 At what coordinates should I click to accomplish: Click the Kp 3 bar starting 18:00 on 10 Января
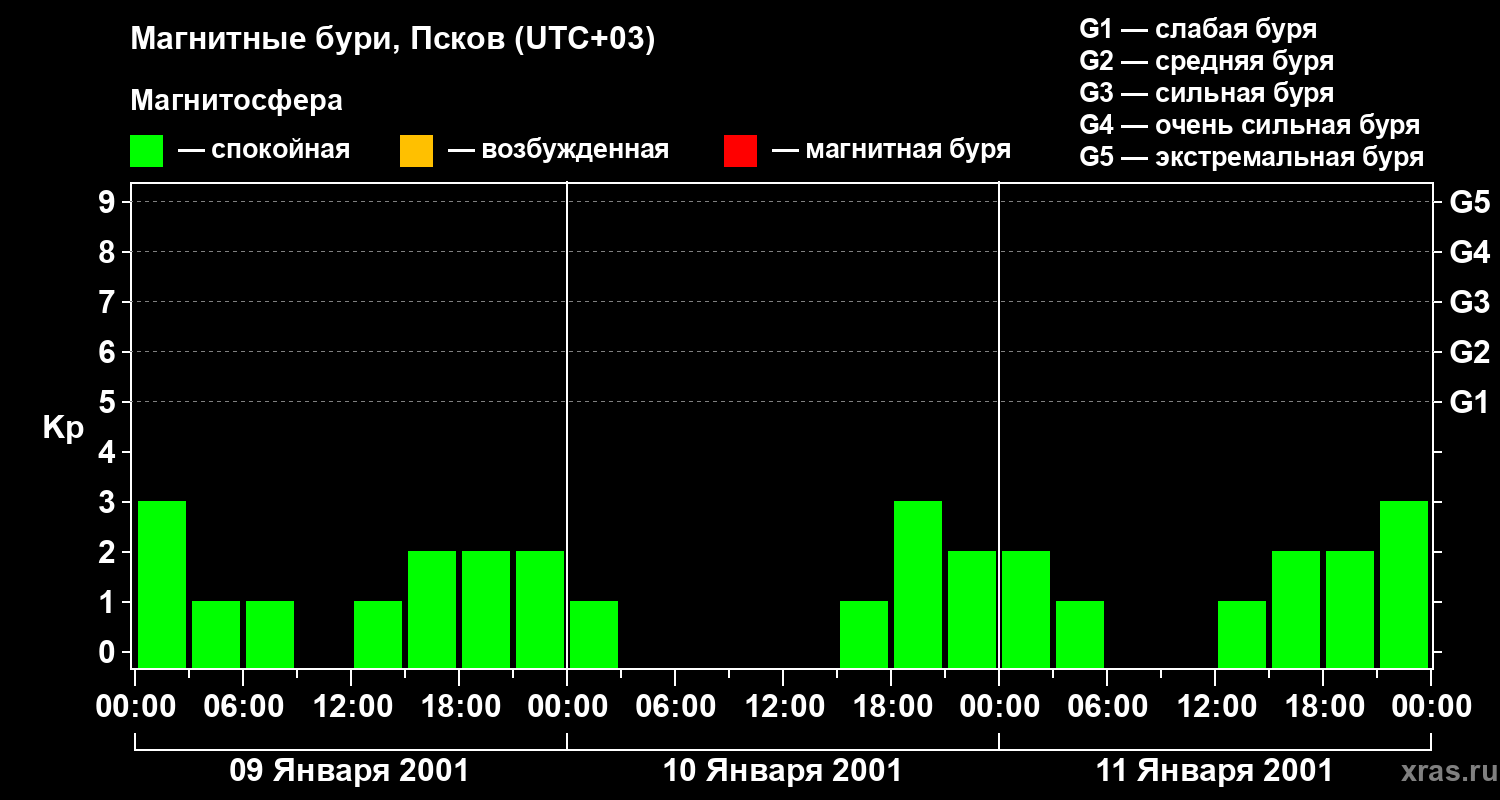(918, 584)
